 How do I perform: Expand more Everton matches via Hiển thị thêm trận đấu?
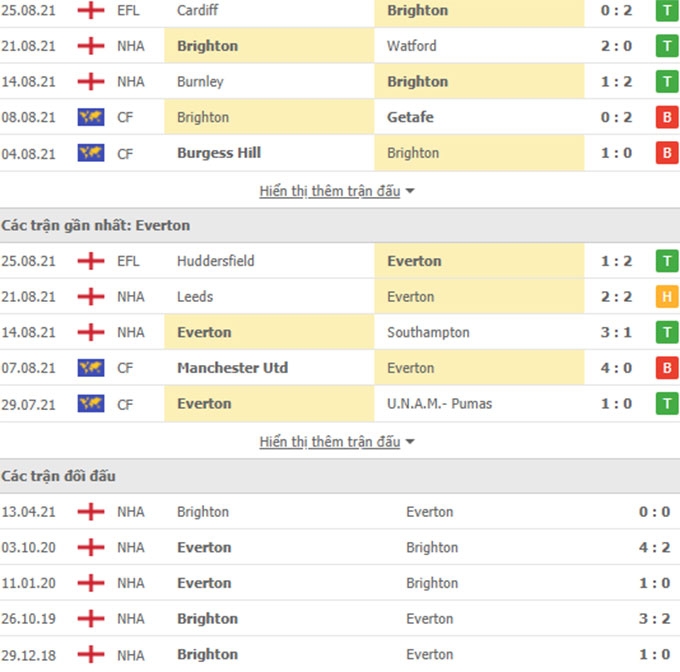330,442
